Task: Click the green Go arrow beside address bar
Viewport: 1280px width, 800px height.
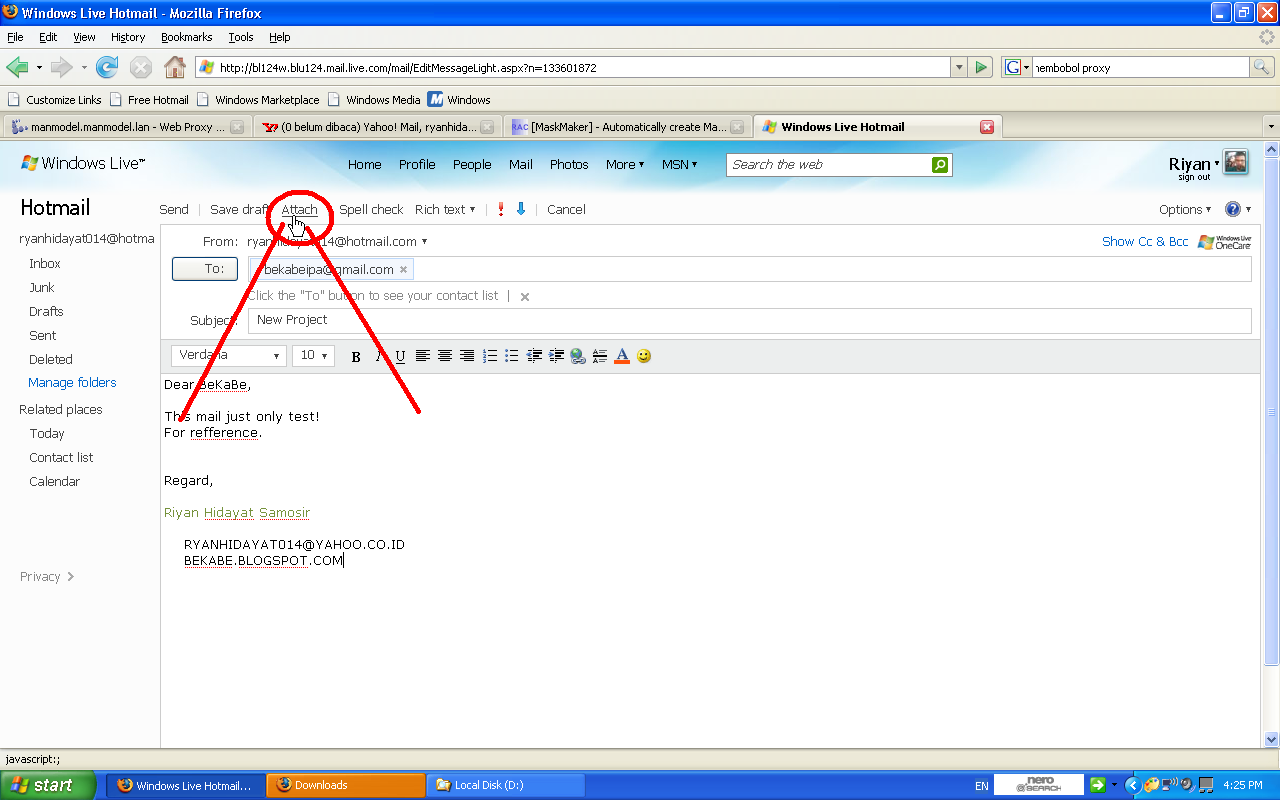Action: pos(981,68)
